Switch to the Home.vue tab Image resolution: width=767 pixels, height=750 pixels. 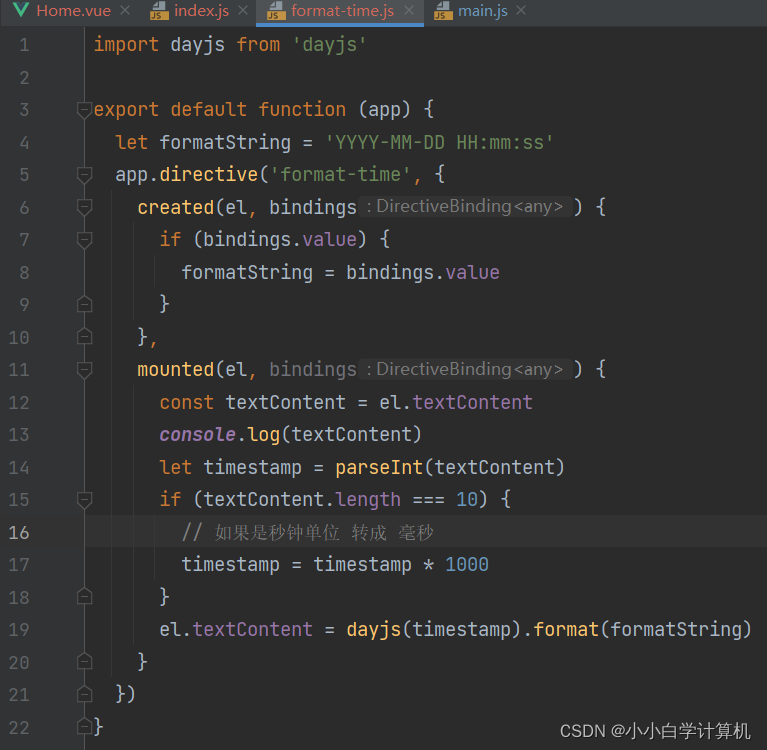[73, 10]
